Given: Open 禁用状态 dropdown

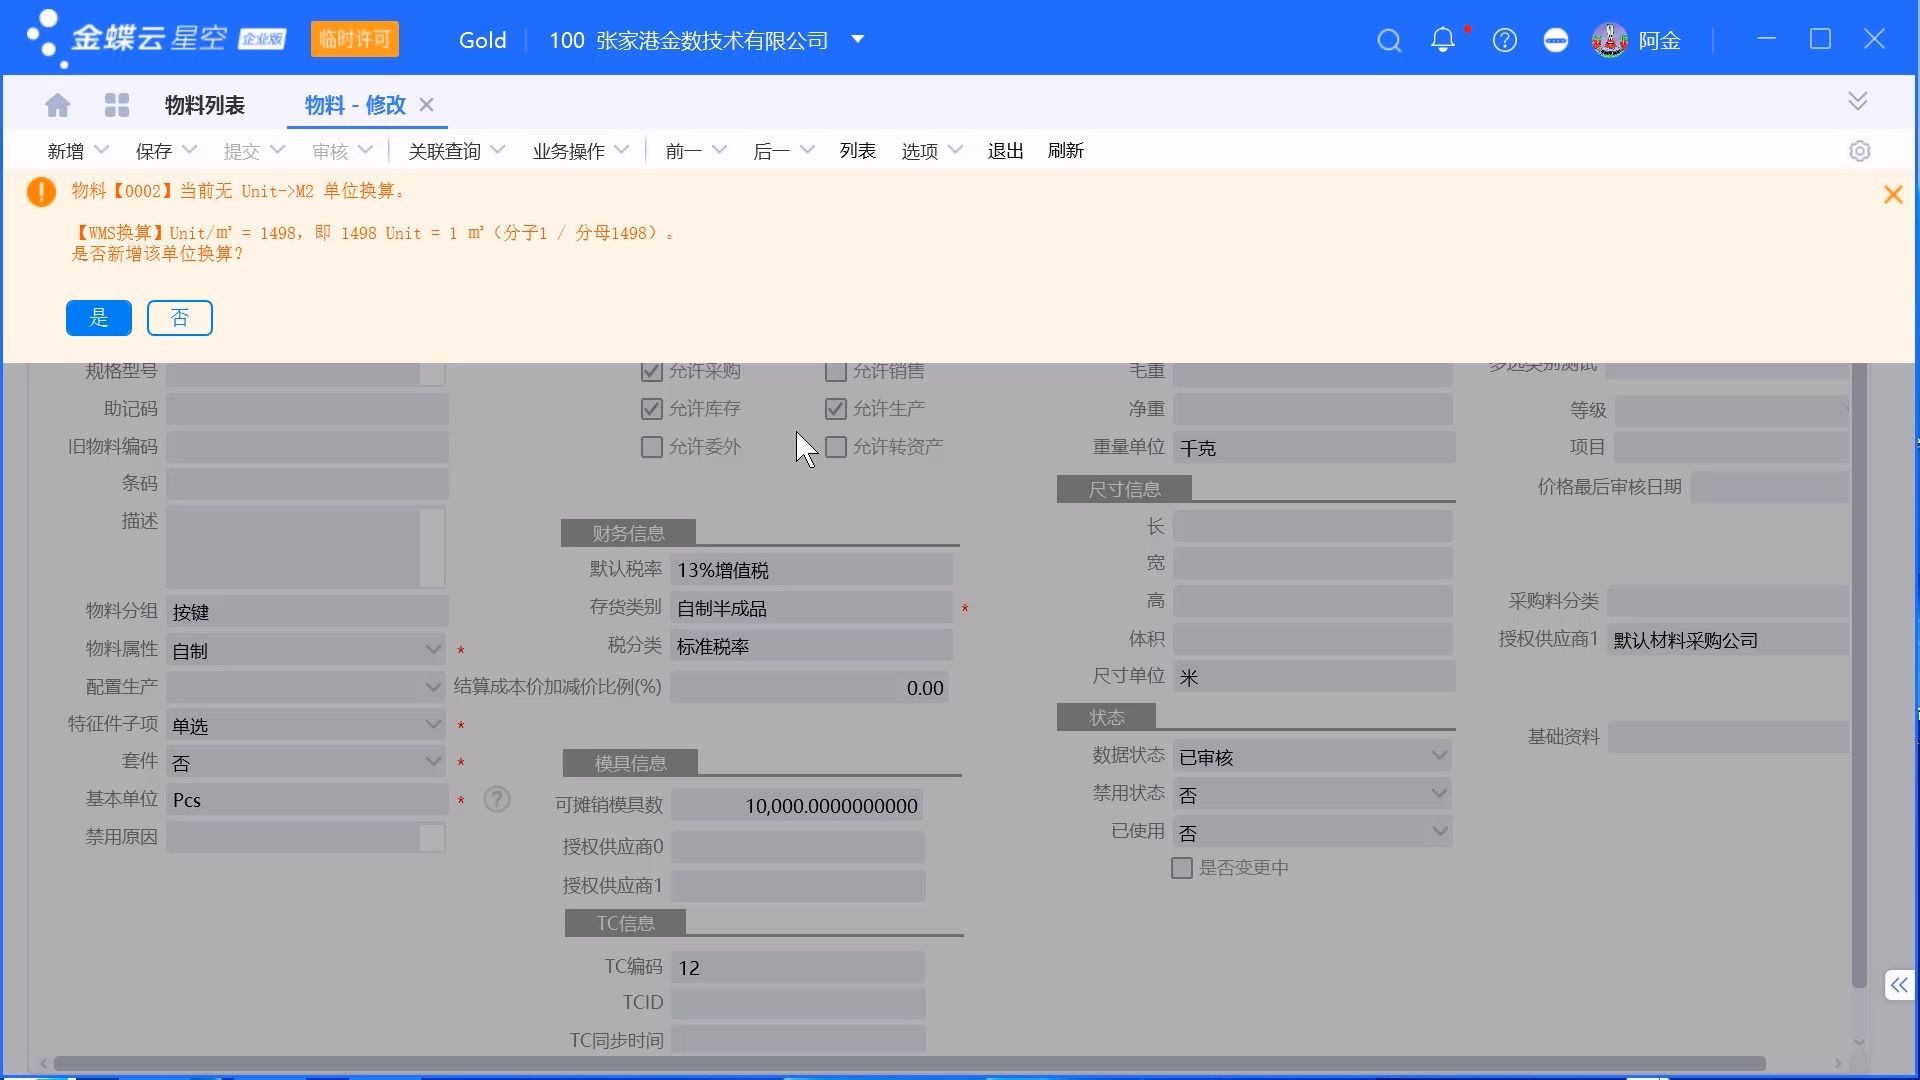Looking at the screenshot, I should tap(1439, 794).
